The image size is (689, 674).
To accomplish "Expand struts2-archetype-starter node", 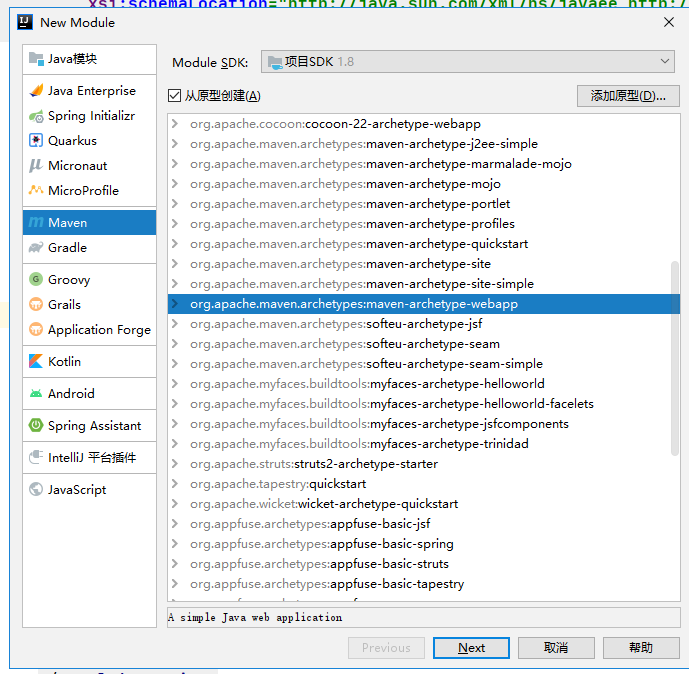I will [175, 464].
